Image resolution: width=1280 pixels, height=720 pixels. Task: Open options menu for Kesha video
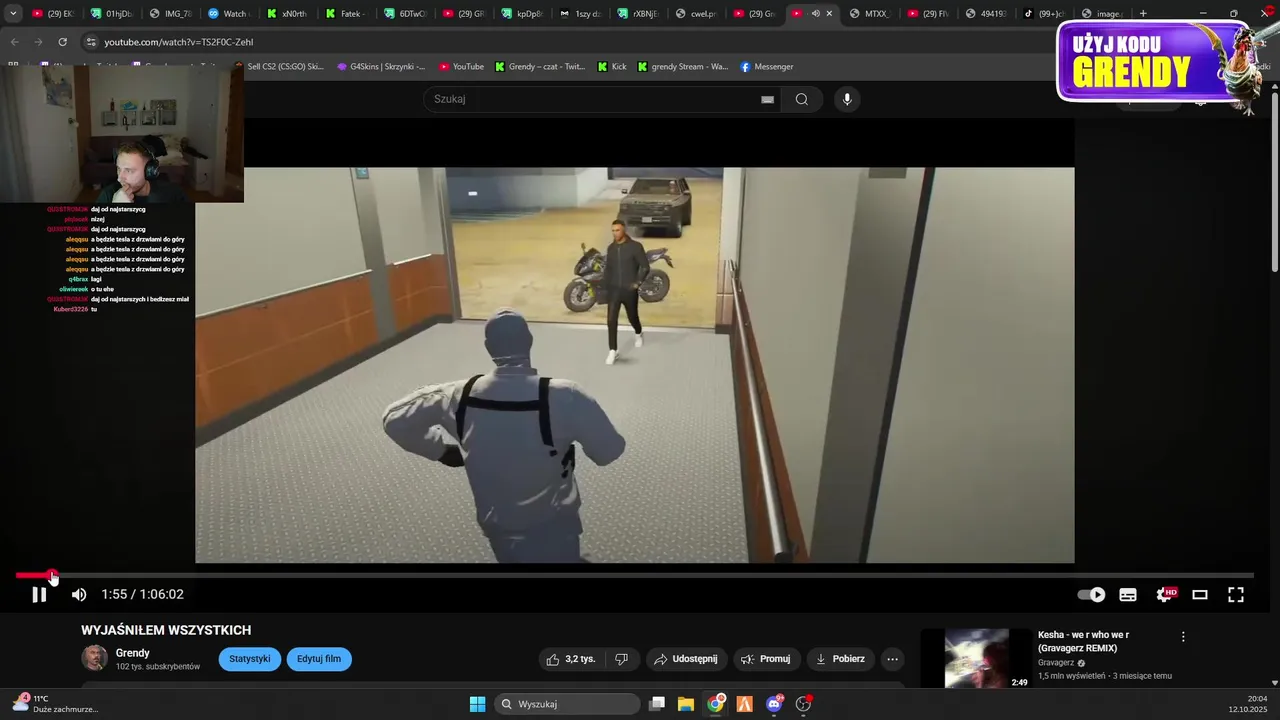(x=1183, y=637)
